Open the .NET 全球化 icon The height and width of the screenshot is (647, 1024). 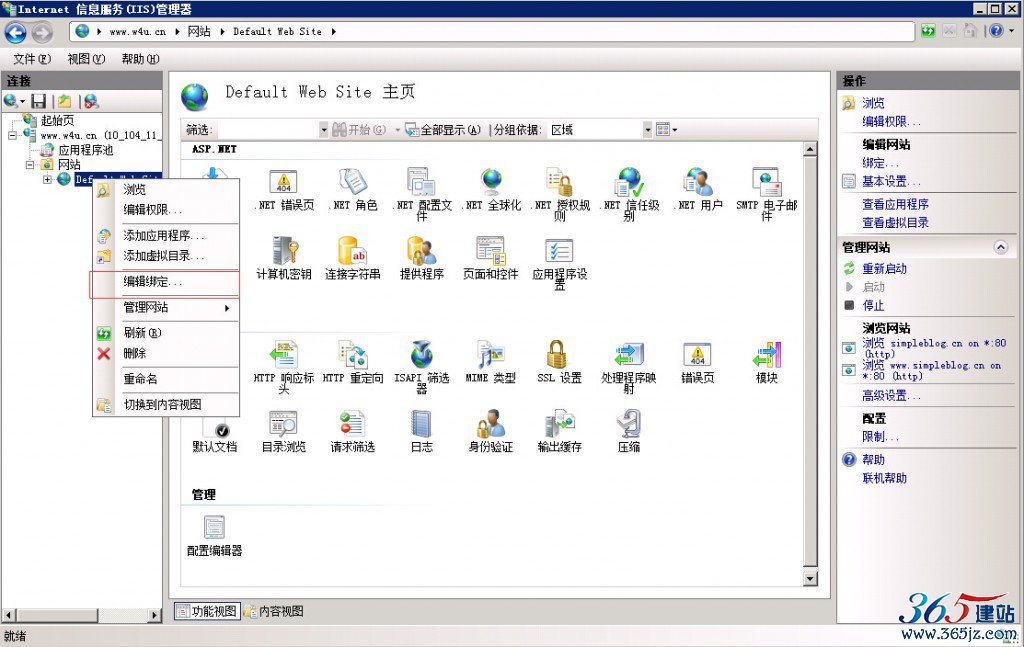click(x=491, y=182)
